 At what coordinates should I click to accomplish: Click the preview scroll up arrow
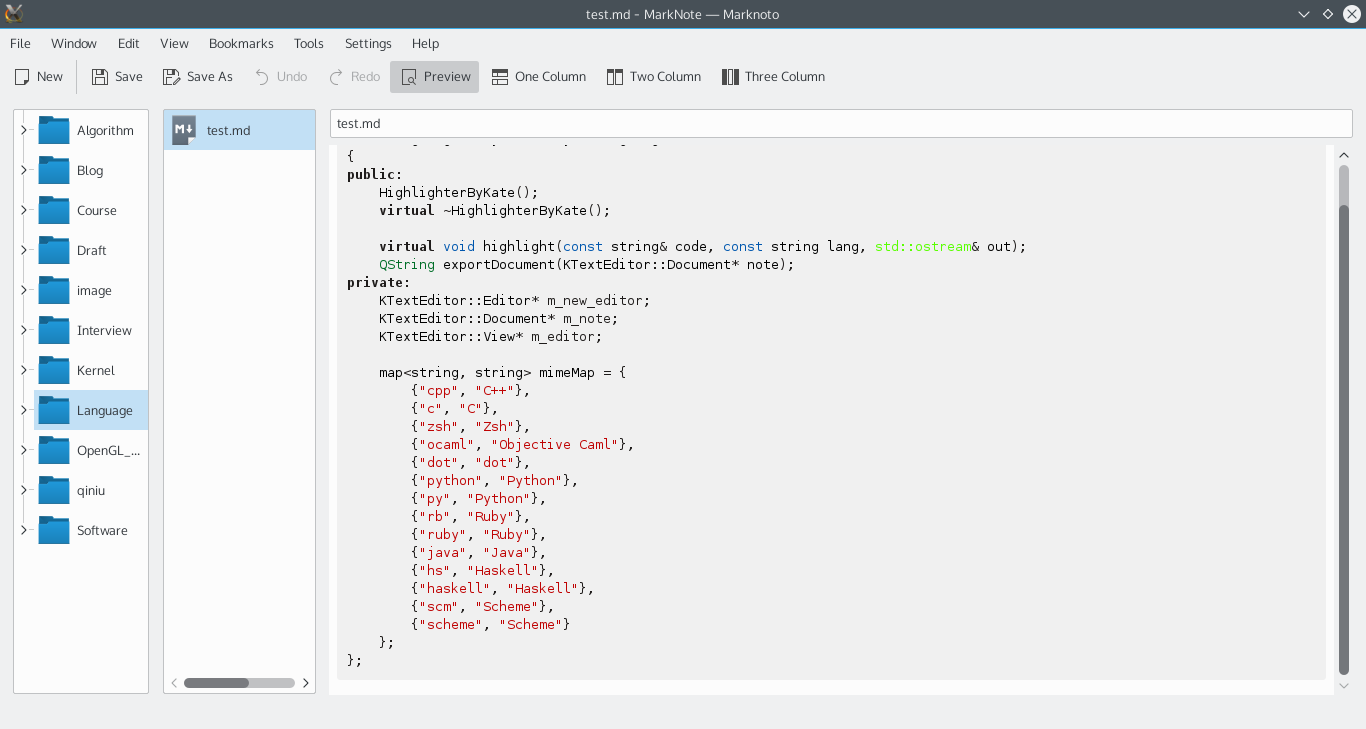tap(1344, 155)
